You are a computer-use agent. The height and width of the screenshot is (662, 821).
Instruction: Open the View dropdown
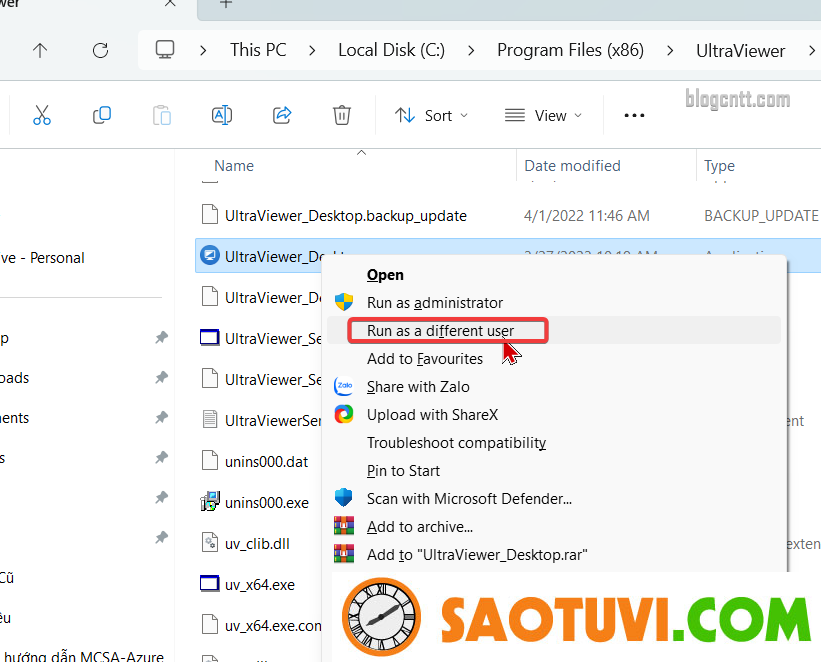coord(543,115)
